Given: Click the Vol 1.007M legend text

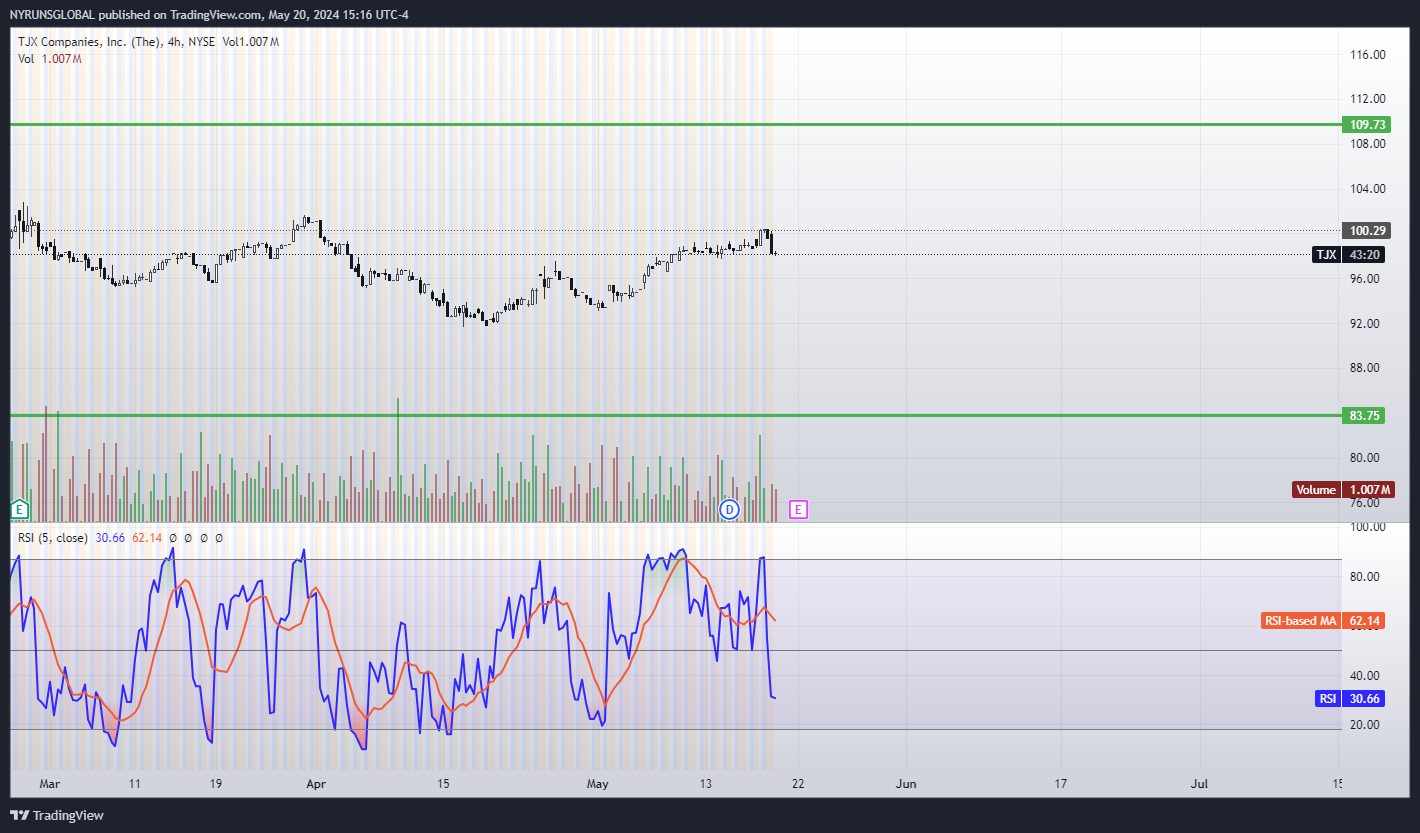Looking at the screenshot, I should [x=49, y=59].
